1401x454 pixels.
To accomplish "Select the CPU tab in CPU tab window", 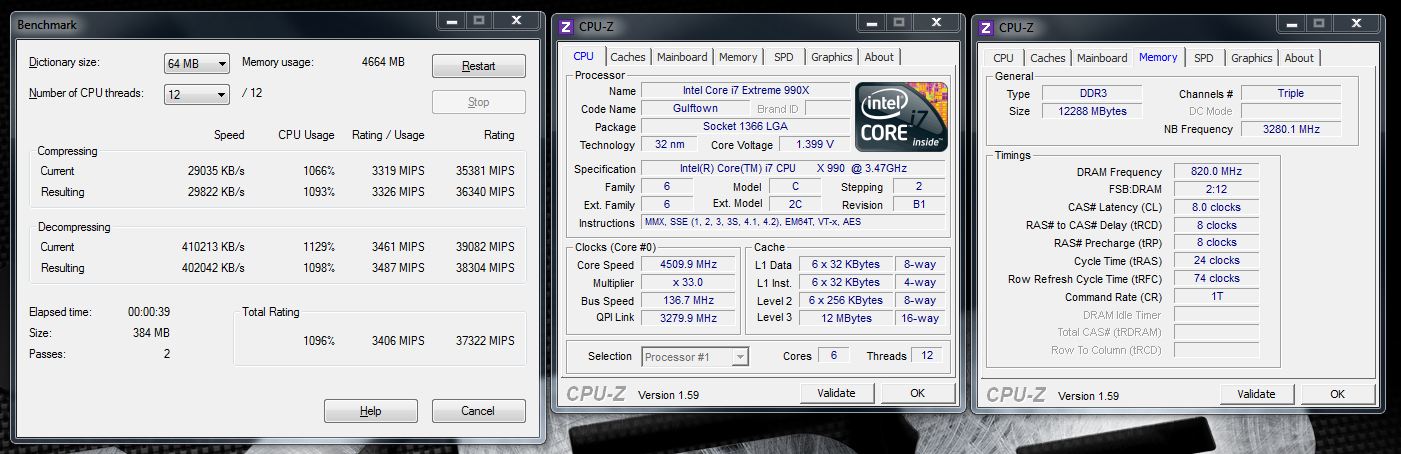I will pyautogui.click(x=584, y=56).
